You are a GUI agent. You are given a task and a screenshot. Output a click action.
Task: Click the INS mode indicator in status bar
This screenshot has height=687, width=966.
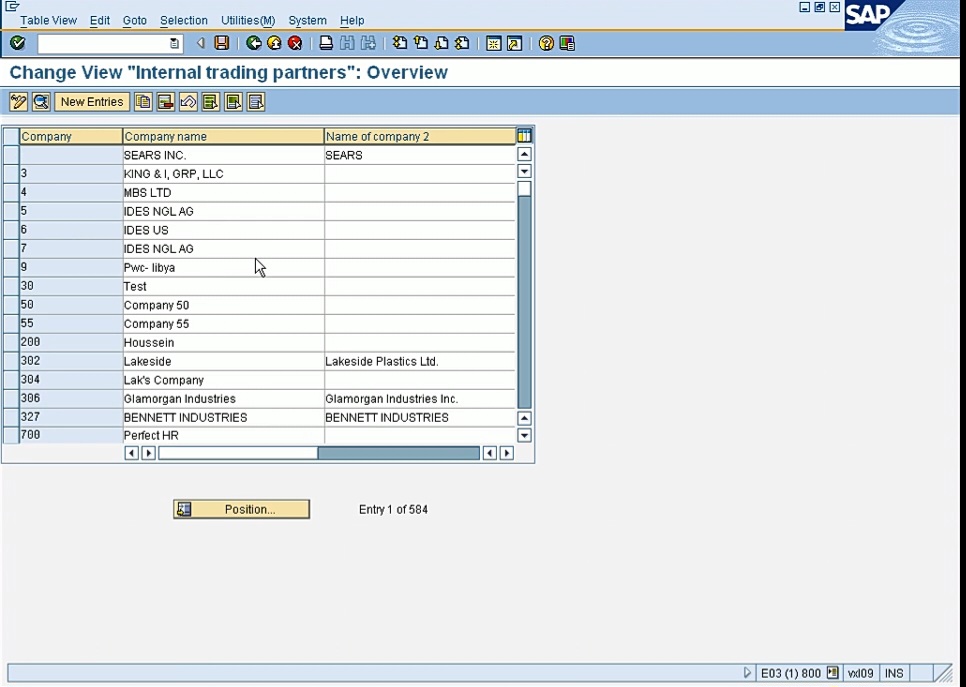[894, 673]
